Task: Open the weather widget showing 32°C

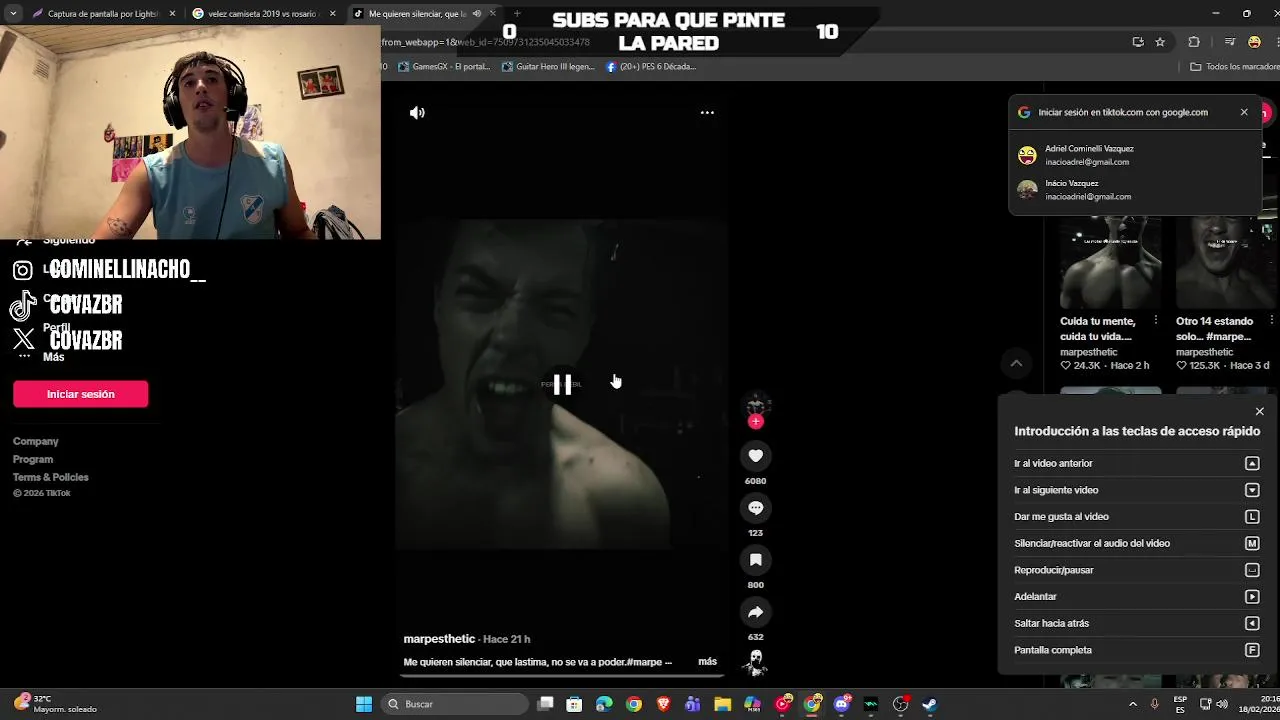Action: tap(56, 704)
